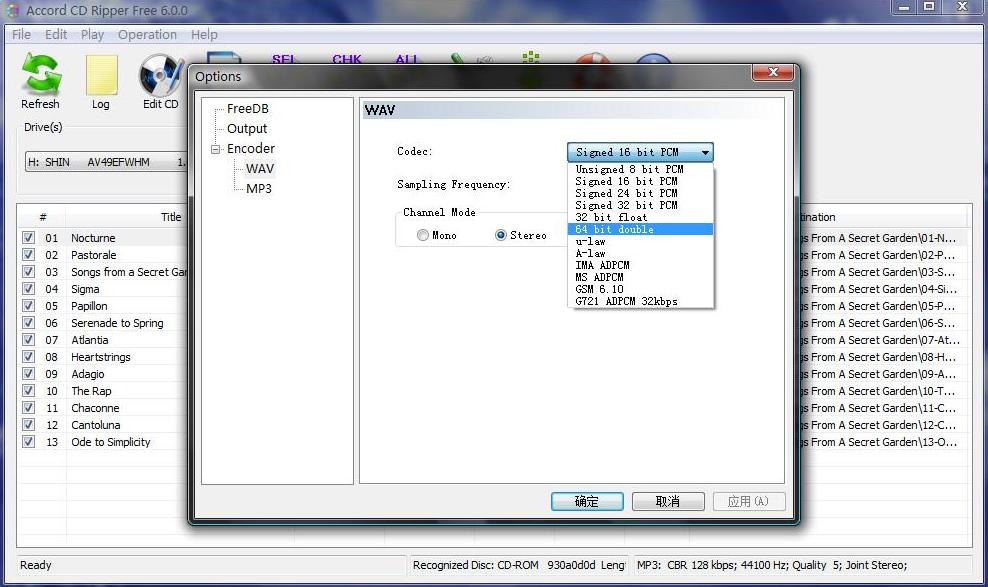Screen dimensions: 988x587
Task: Open the Log toolbar icon
Action: [101, 78]
